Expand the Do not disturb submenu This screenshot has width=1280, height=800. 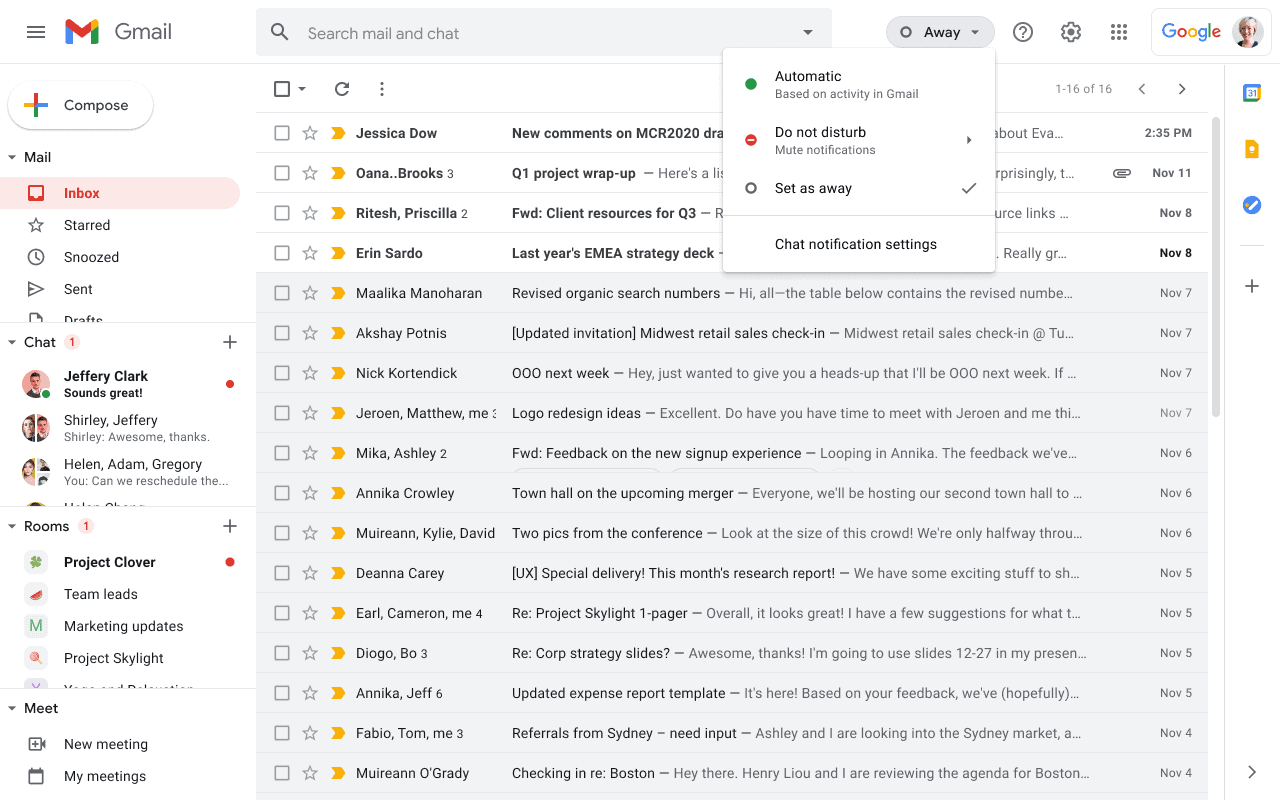coord(857,139)
